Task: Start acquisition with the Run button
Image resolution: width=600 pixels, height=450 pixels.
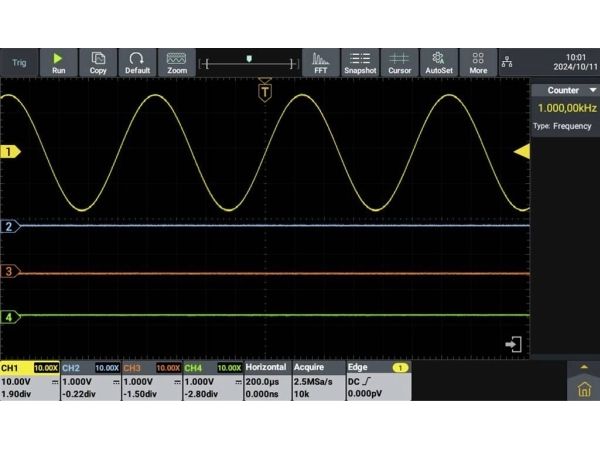Action: click(x=59, y=63)
